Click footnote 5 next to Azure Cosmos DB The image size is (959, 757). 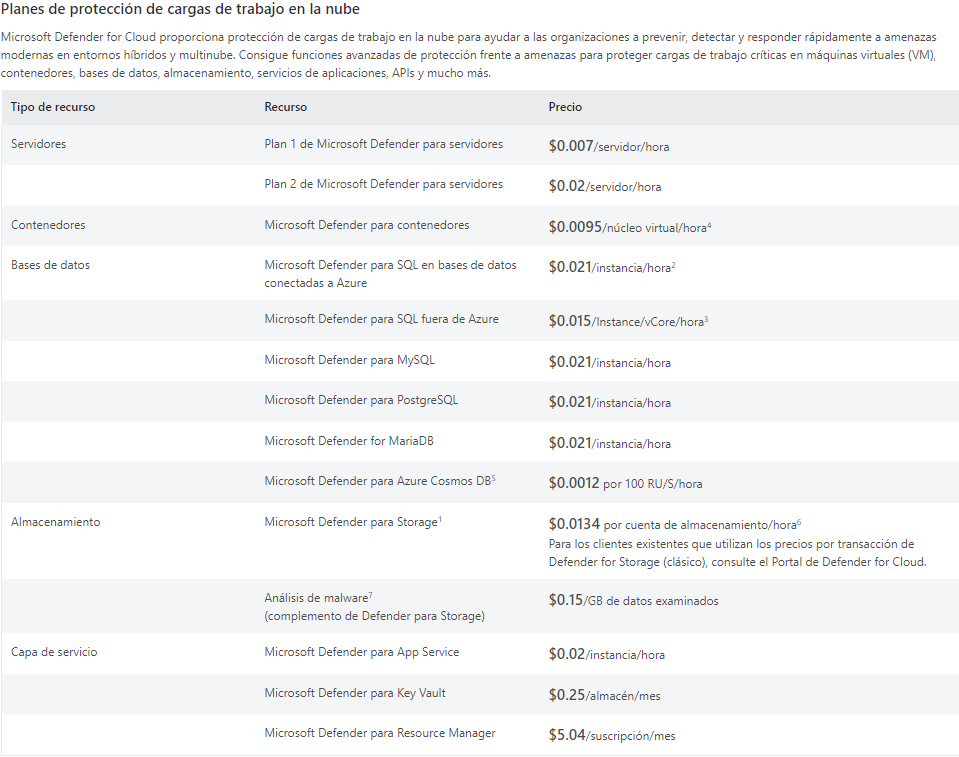click(493, 478)
